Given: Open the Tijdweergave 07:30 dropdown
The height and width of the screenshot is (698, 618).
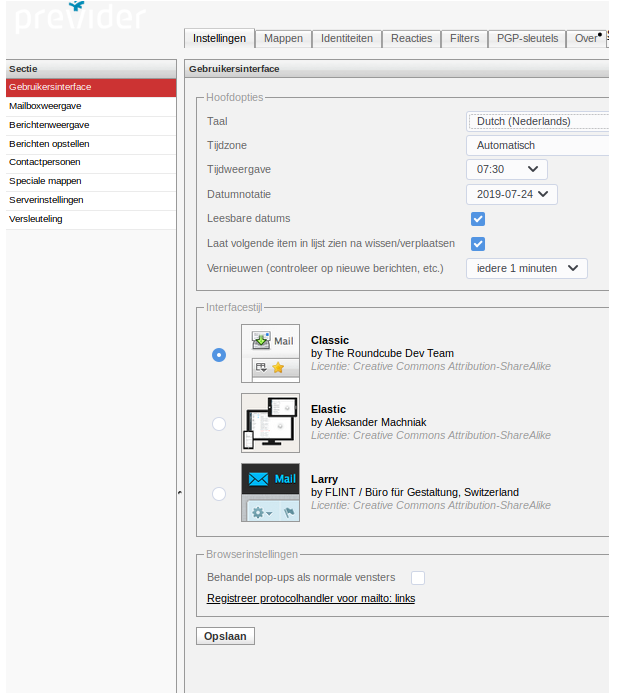Looking at the screenshot, I should 506,170.
